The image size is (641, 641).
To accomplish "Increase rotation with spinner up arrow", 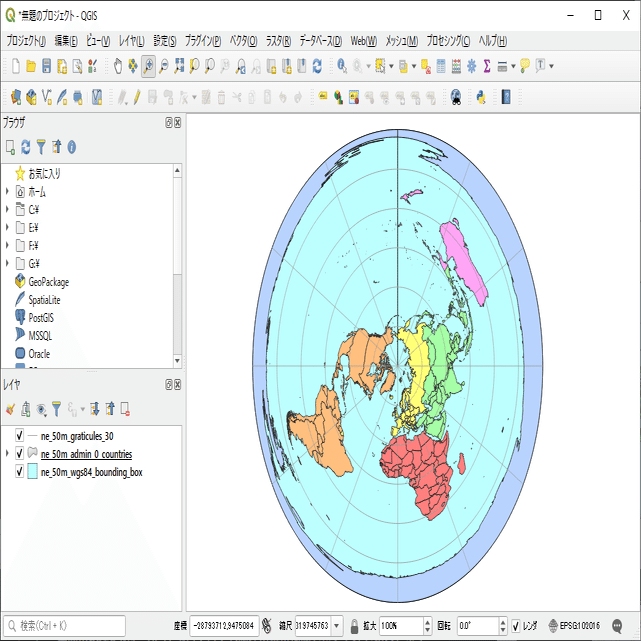I will pyautogui.click(x=503, y=621).
